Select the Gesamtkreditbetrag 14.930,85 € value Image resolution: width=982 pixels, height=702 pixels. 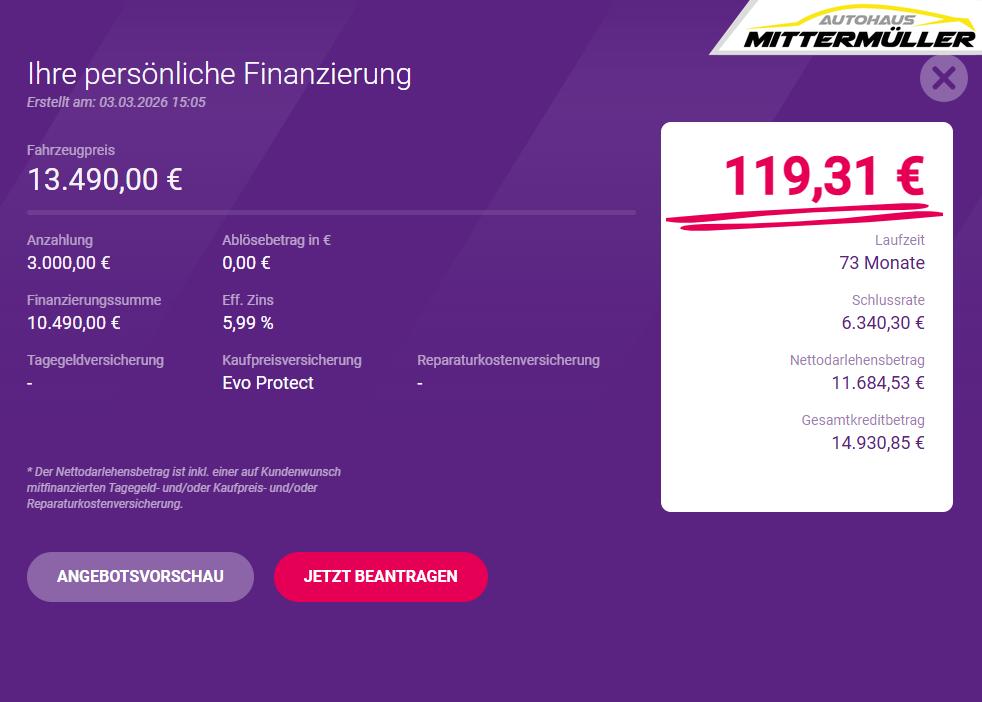(878, 443)
